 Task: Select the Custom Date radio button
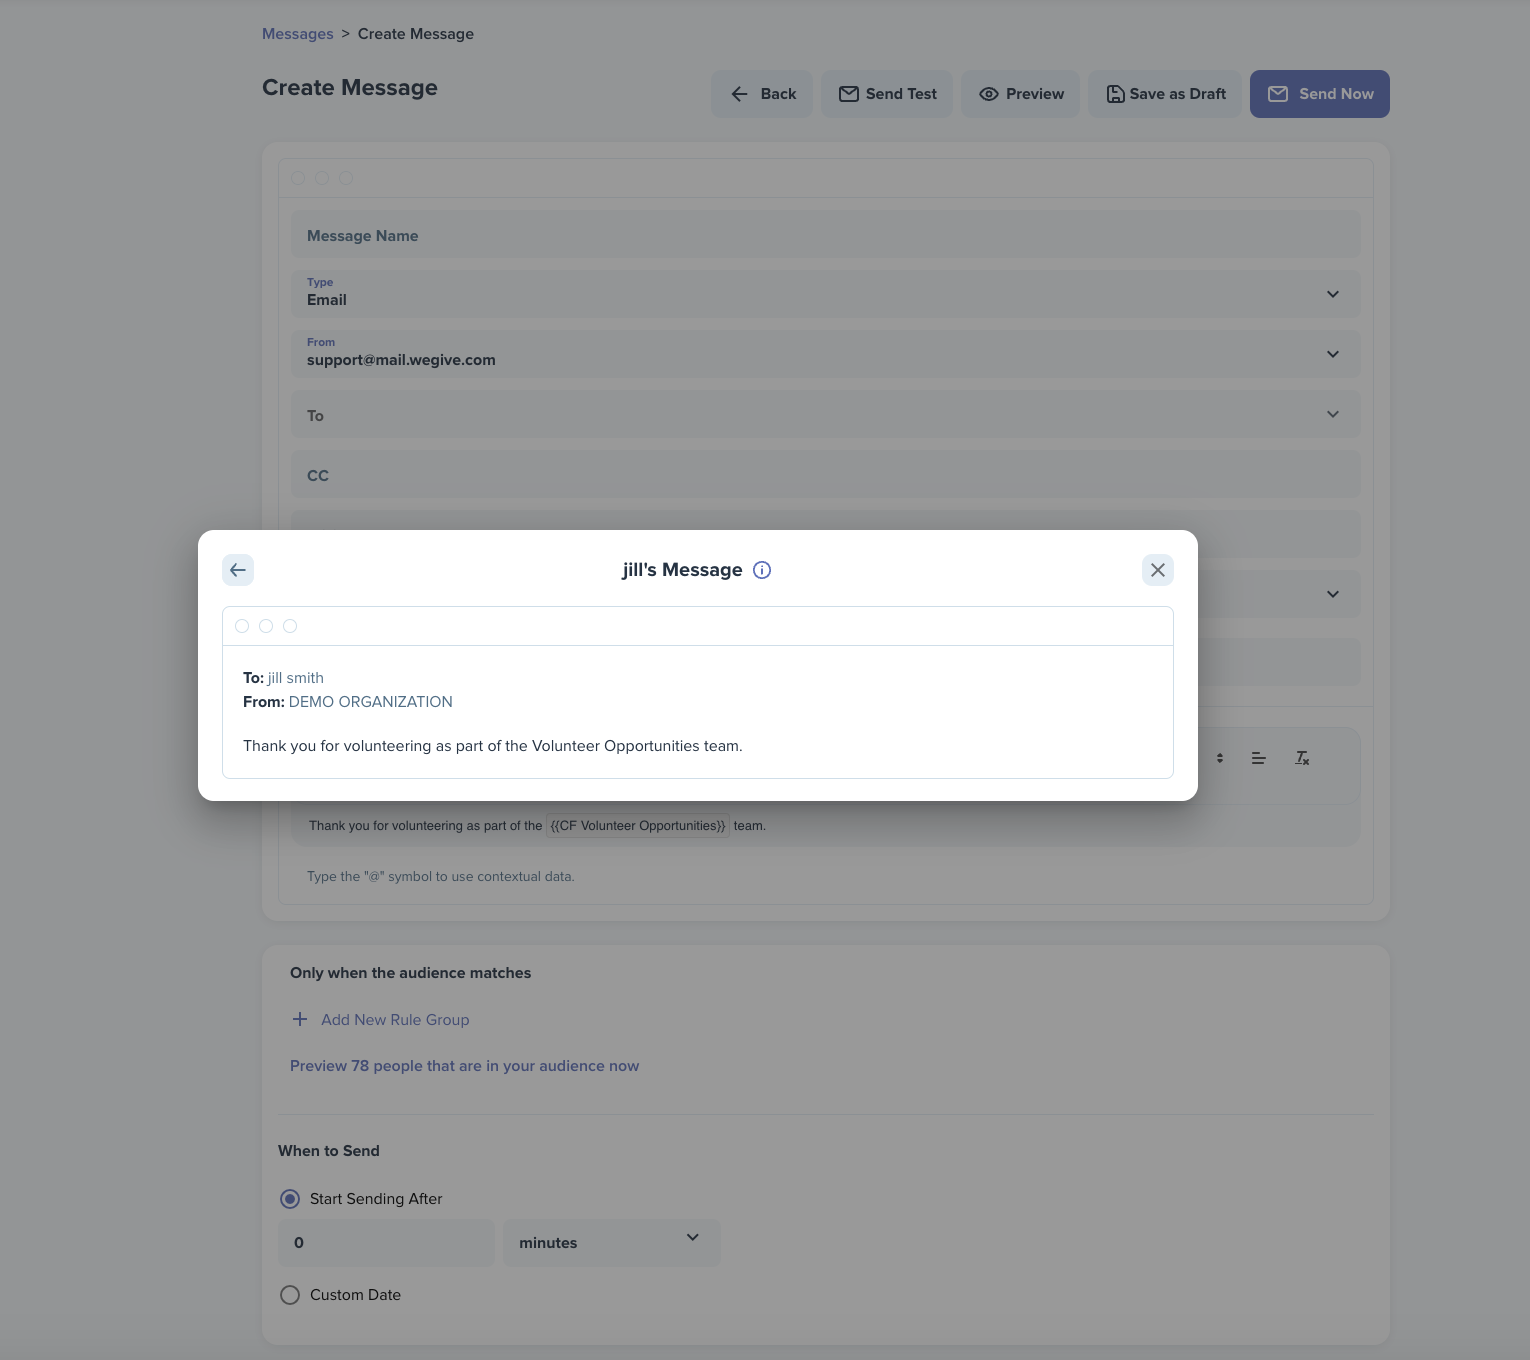(x=290, y=1295)
